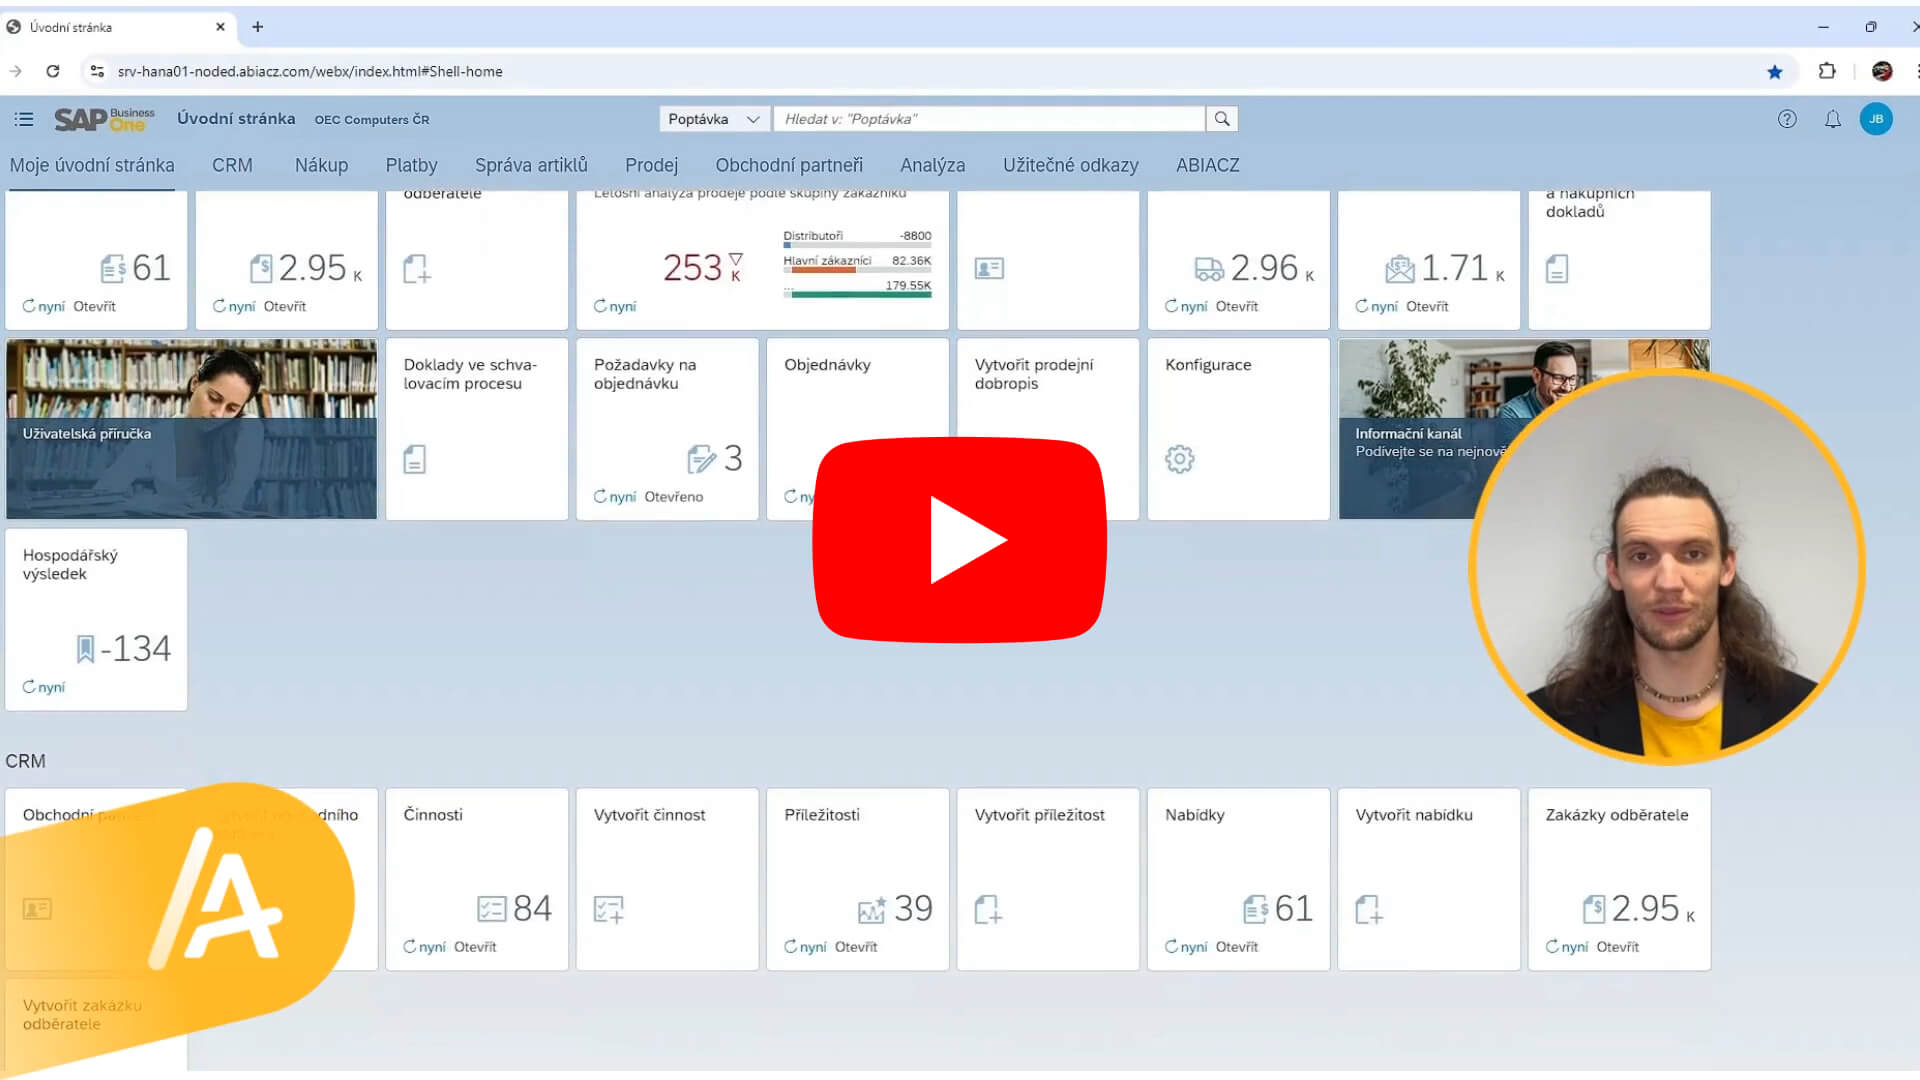
Task: Open the CRM tab
Action: [232, 165]
